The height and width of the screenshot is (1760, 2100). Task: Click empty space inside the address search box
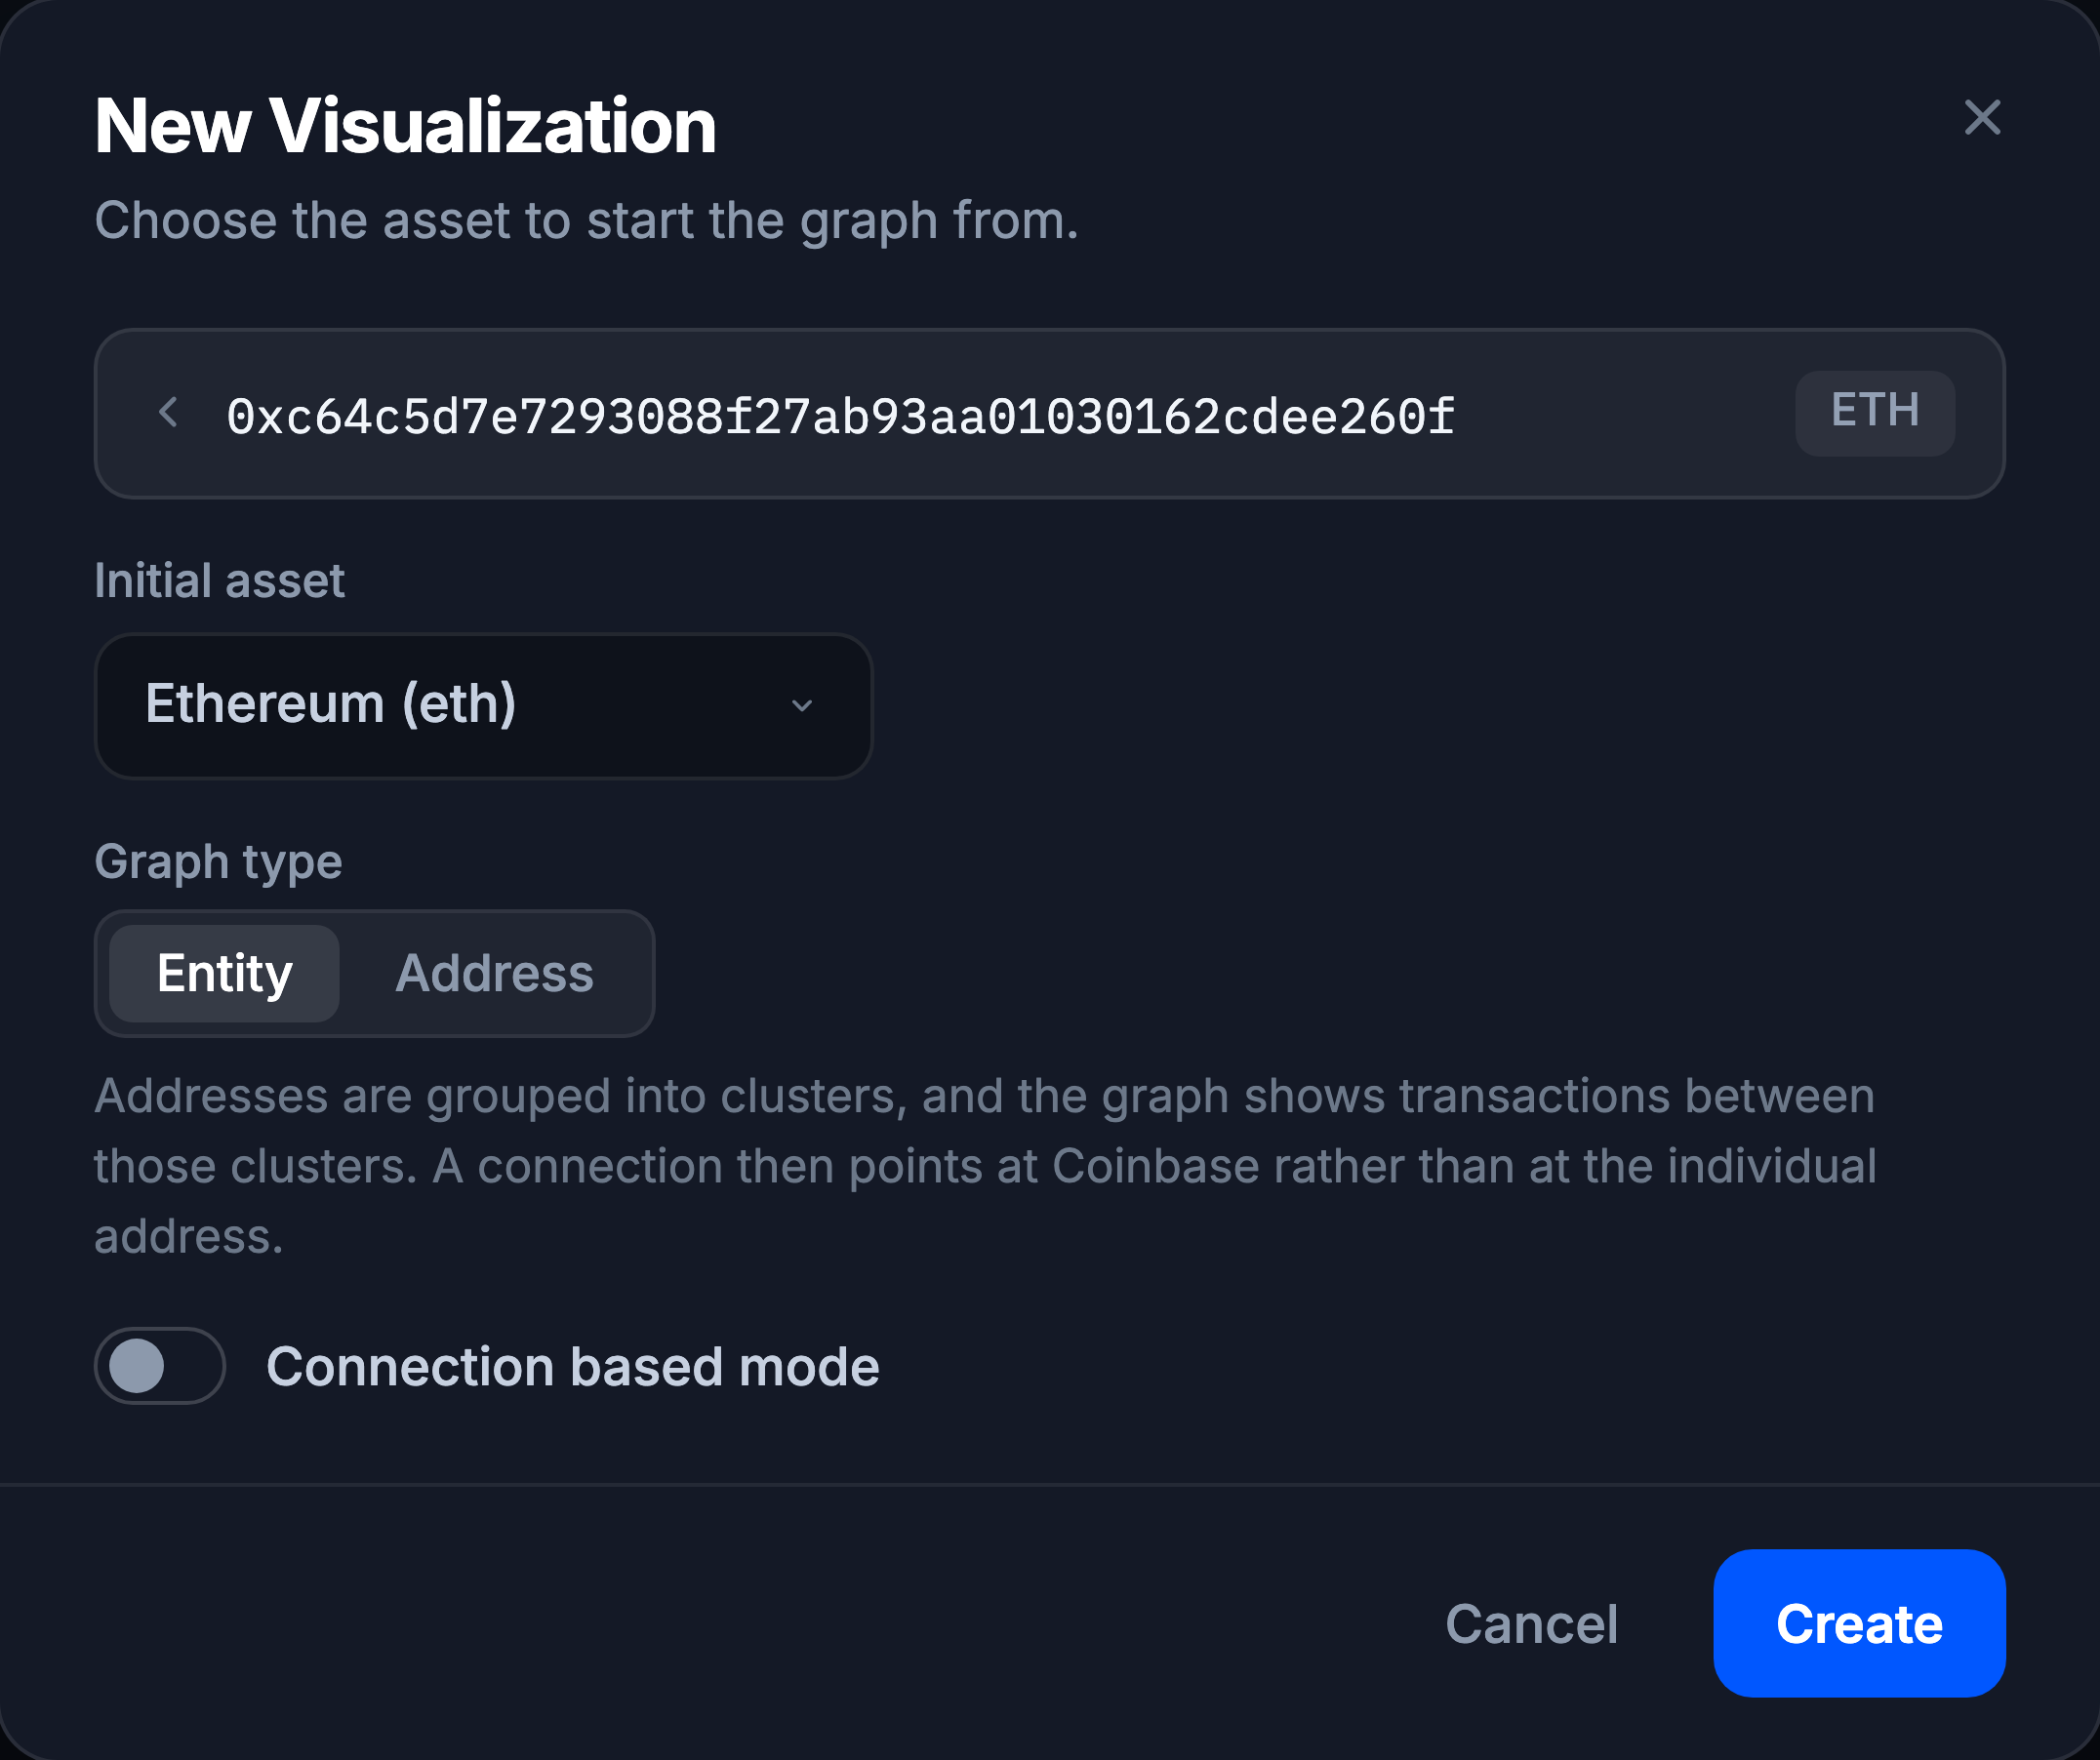pyautogui.click(x=1620, y=414)
